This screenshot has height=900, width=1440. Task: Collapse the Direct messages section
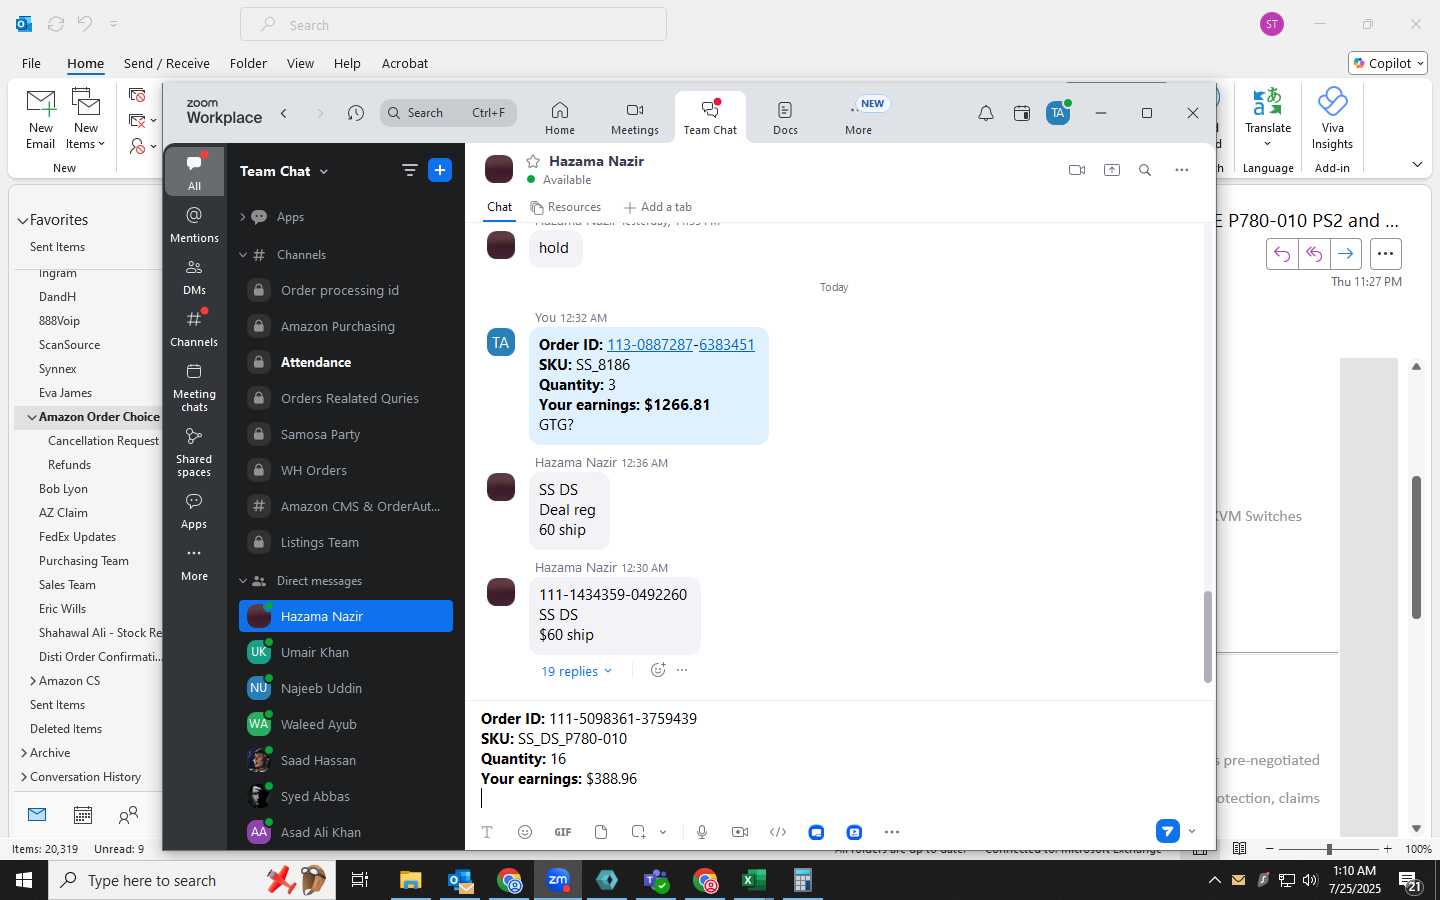(242, 581)
